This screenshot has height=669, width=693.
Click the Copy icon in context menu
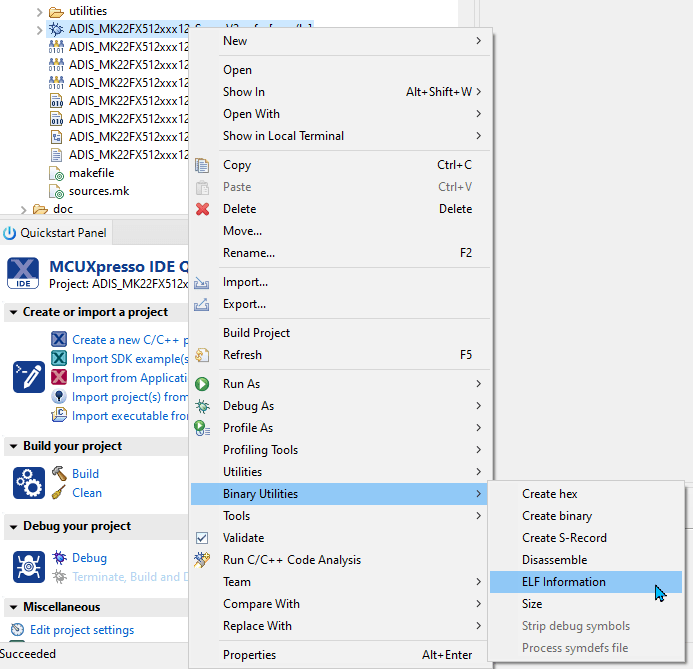203,165
